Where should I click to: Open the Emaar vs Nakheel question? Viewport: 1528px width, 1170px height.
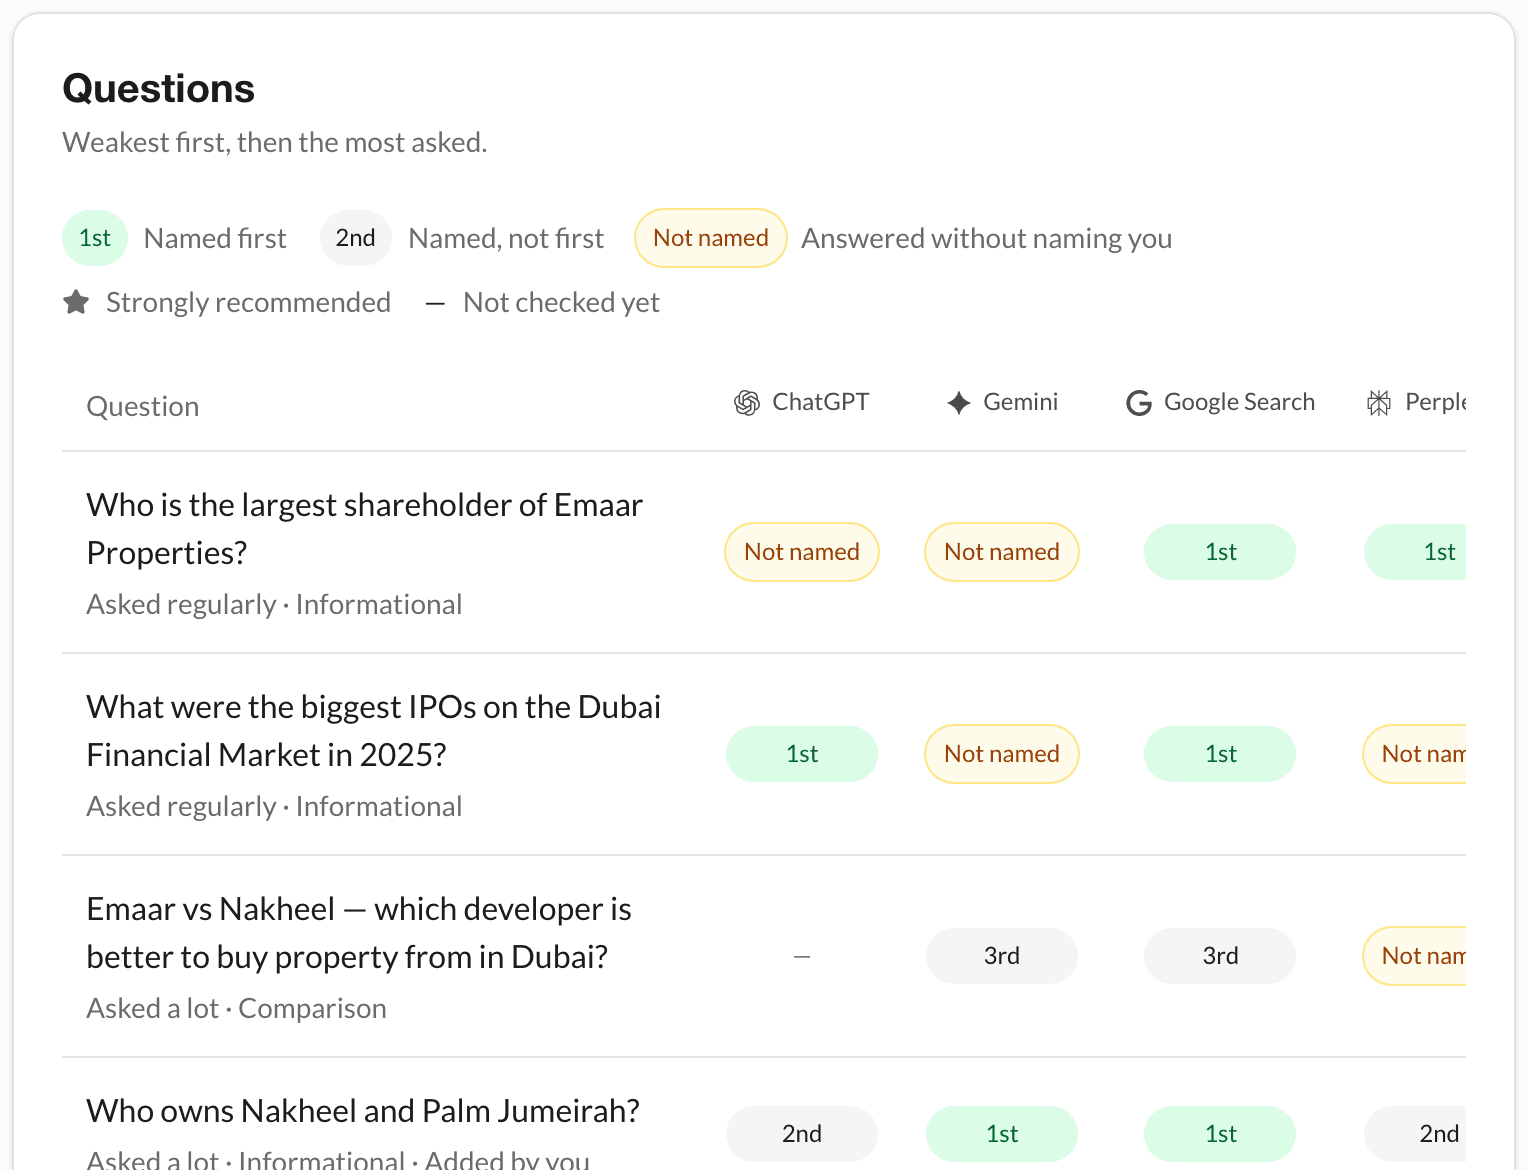tap(359, 933)
